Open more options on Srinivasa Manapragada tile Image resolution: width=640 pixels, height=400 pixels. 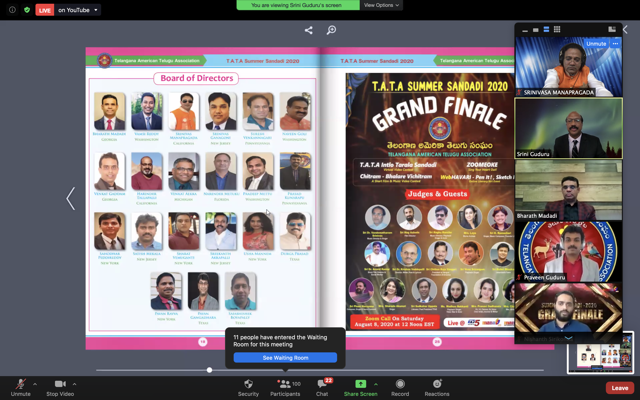(615, 43)
